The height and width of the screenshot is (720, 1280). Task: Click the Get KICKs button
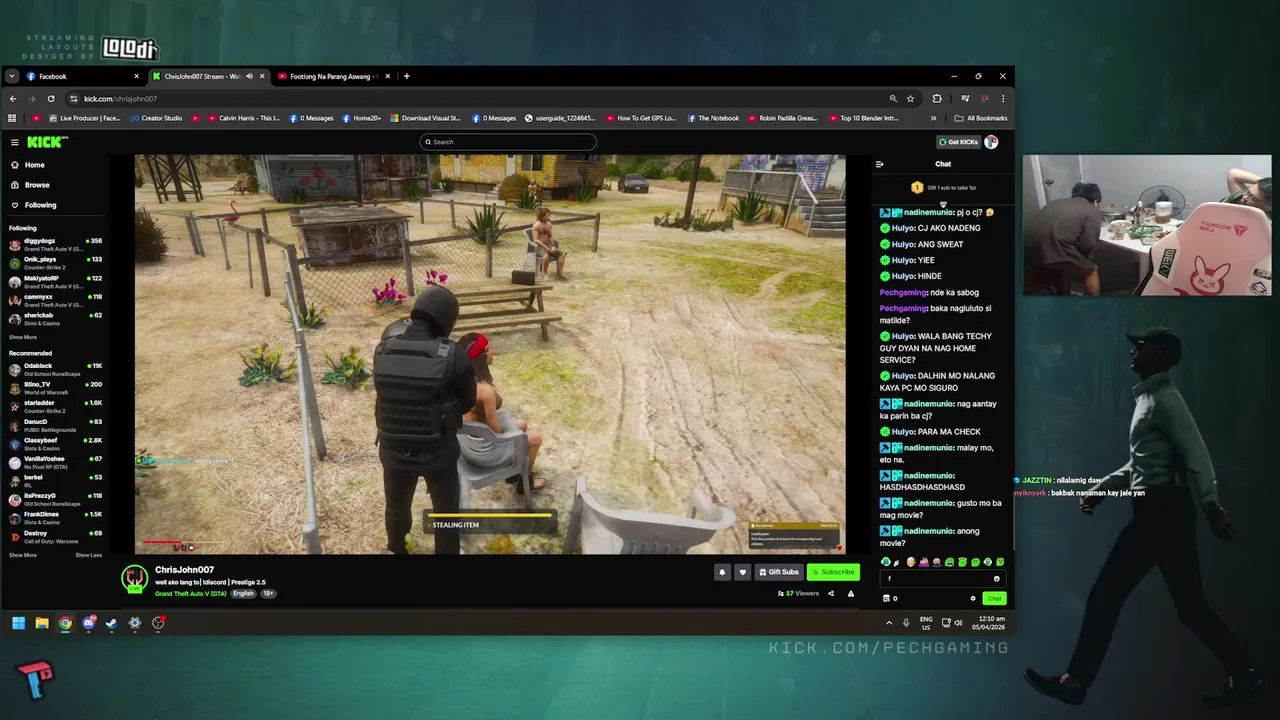[958, 142]
